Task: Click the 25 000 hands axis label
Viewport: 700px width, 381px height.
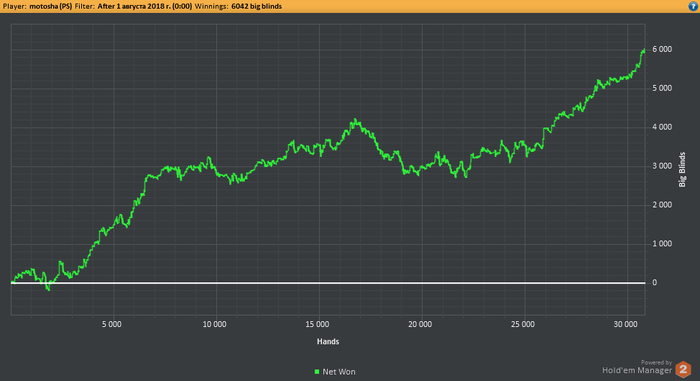Action: [x=523, y=324]
